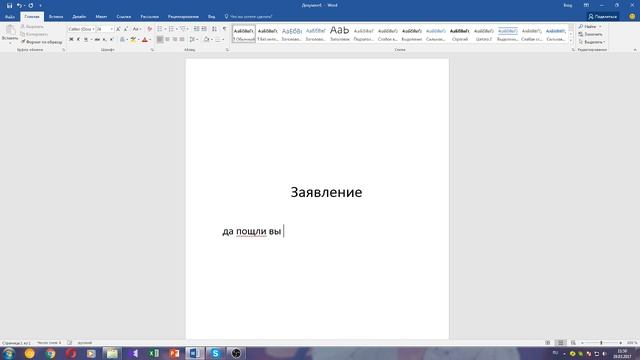Switch to the Ссылки ribbon tab
Viewport: 640px width, 360px height.
click(x=123, y=17)
